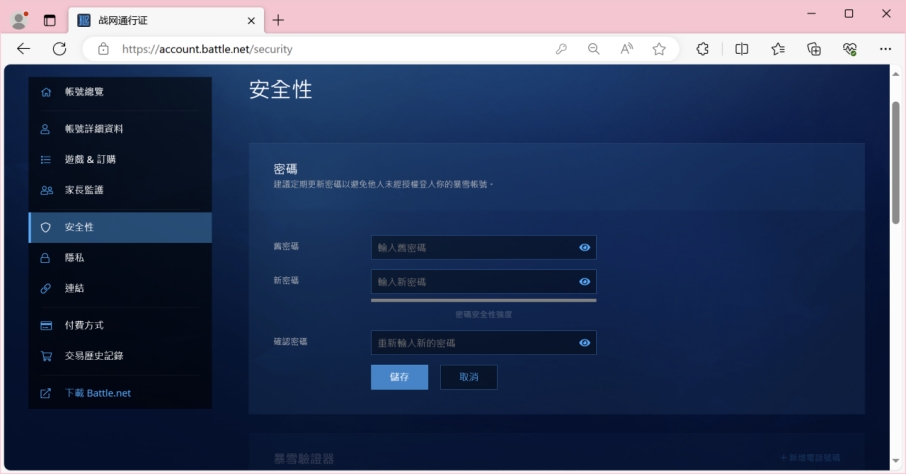Screen dimensions: 906x474
Task: Open 帳號總覽 in sidebar
Action: (120, 92)
